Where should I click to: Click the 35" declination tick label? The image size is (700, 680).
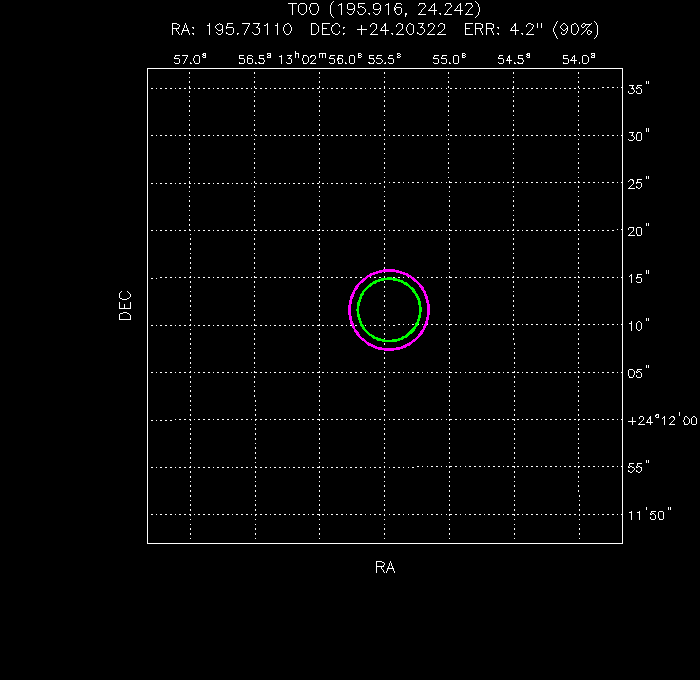[x=640, y=89]
